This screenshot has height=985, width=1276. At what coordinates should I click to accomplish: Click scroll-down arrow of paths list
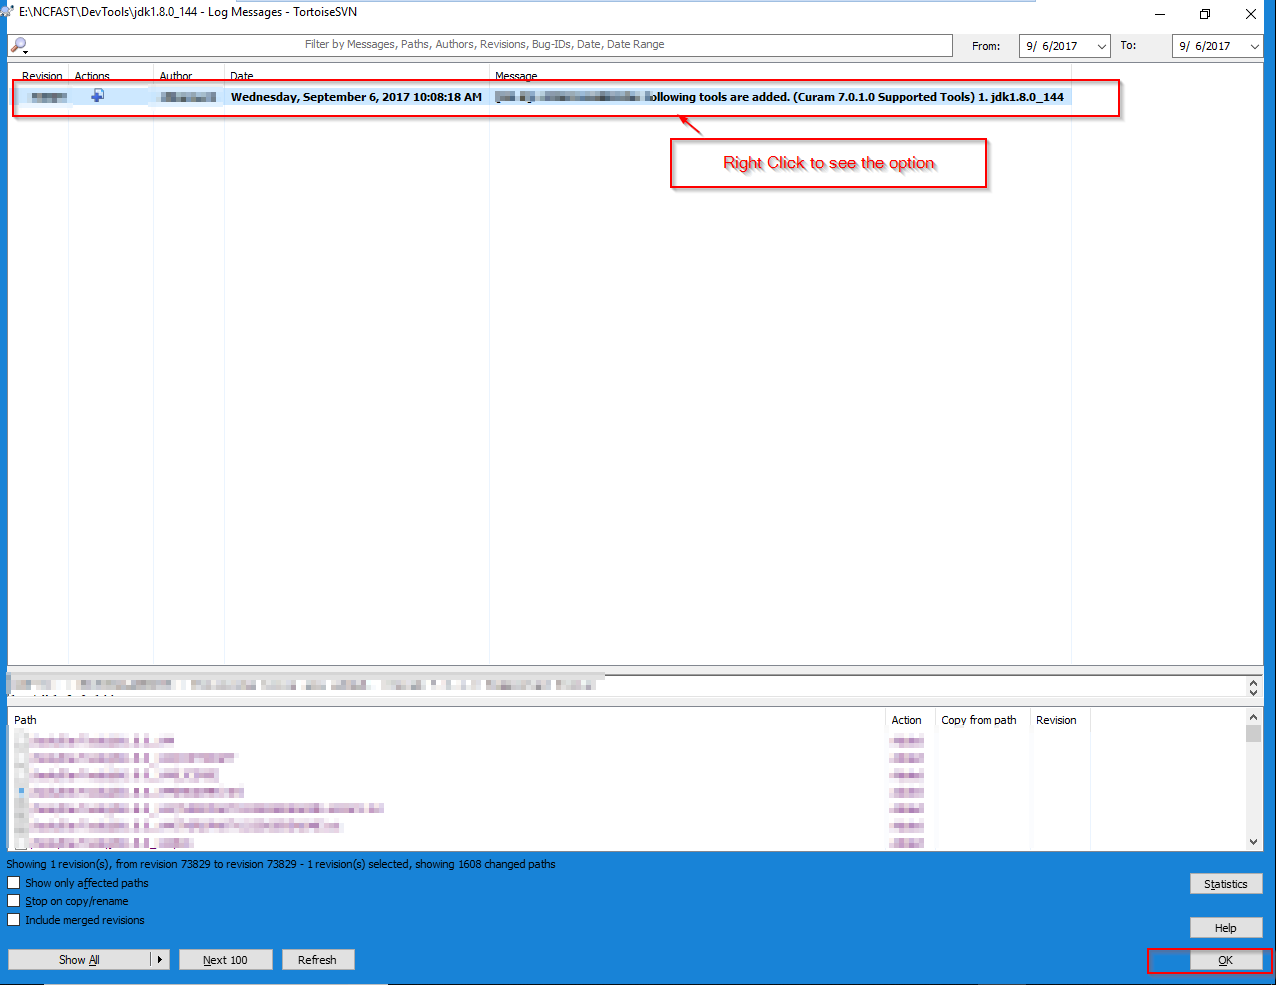pyautogui.click(x=1254, y=842)
